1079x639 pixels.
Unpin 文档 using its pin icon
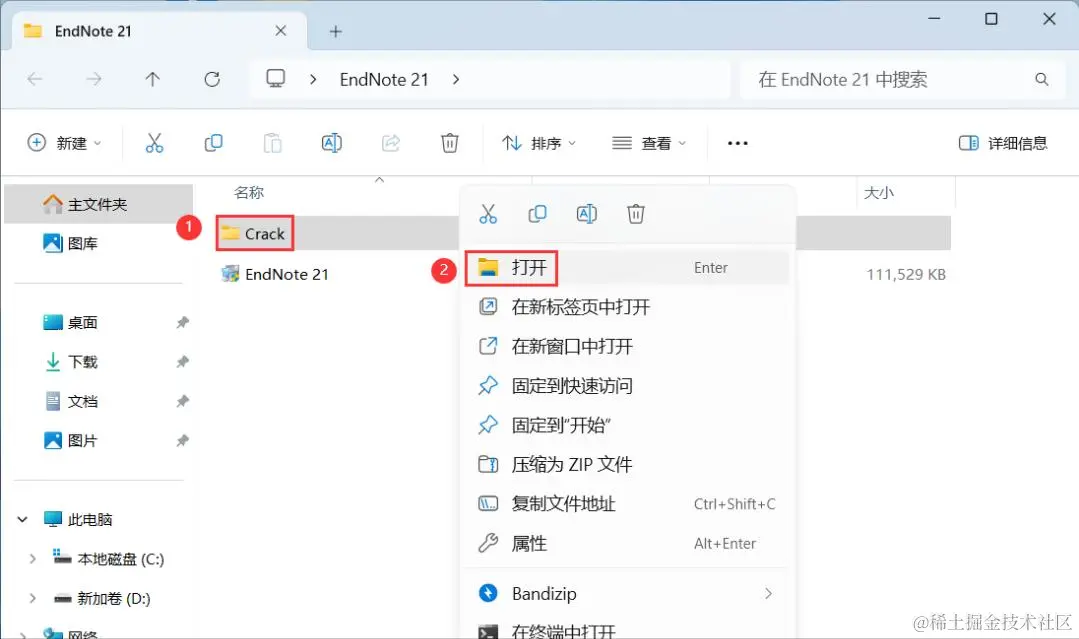tap(182, 401)
